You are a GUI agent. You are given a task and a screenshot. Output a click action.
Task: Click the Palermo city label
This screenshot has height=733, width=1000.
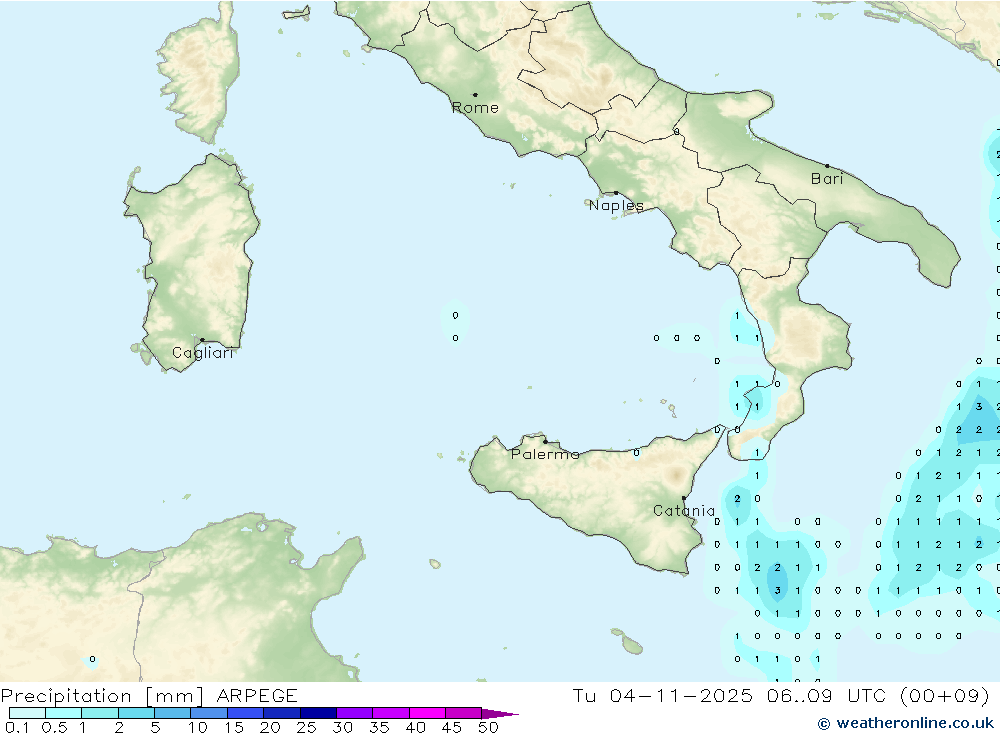(x=545, y=454)
